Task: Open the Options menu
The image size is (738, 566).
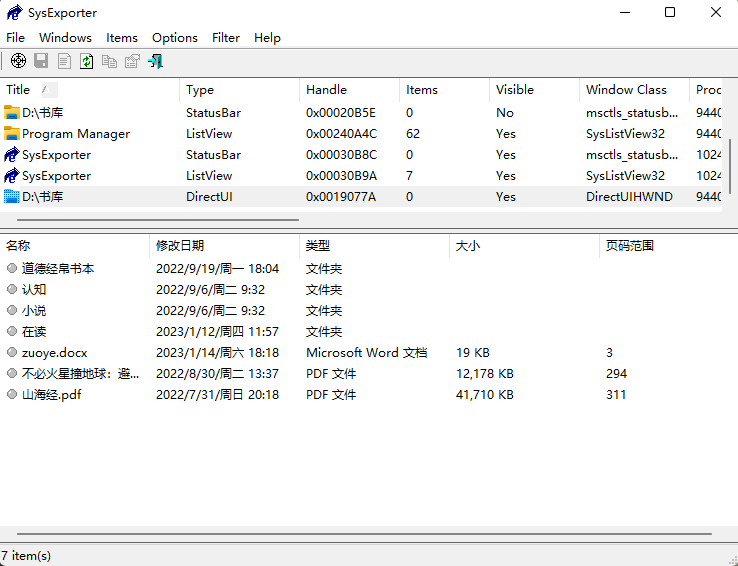Action: 175,37
